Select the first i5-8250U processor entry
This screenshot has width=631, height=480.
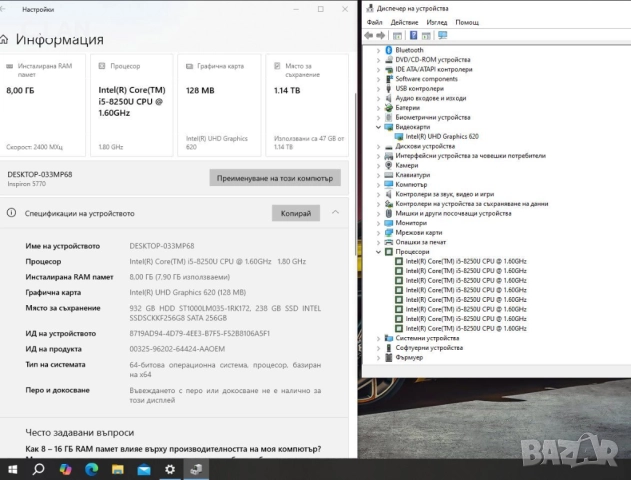pos(466,261)
